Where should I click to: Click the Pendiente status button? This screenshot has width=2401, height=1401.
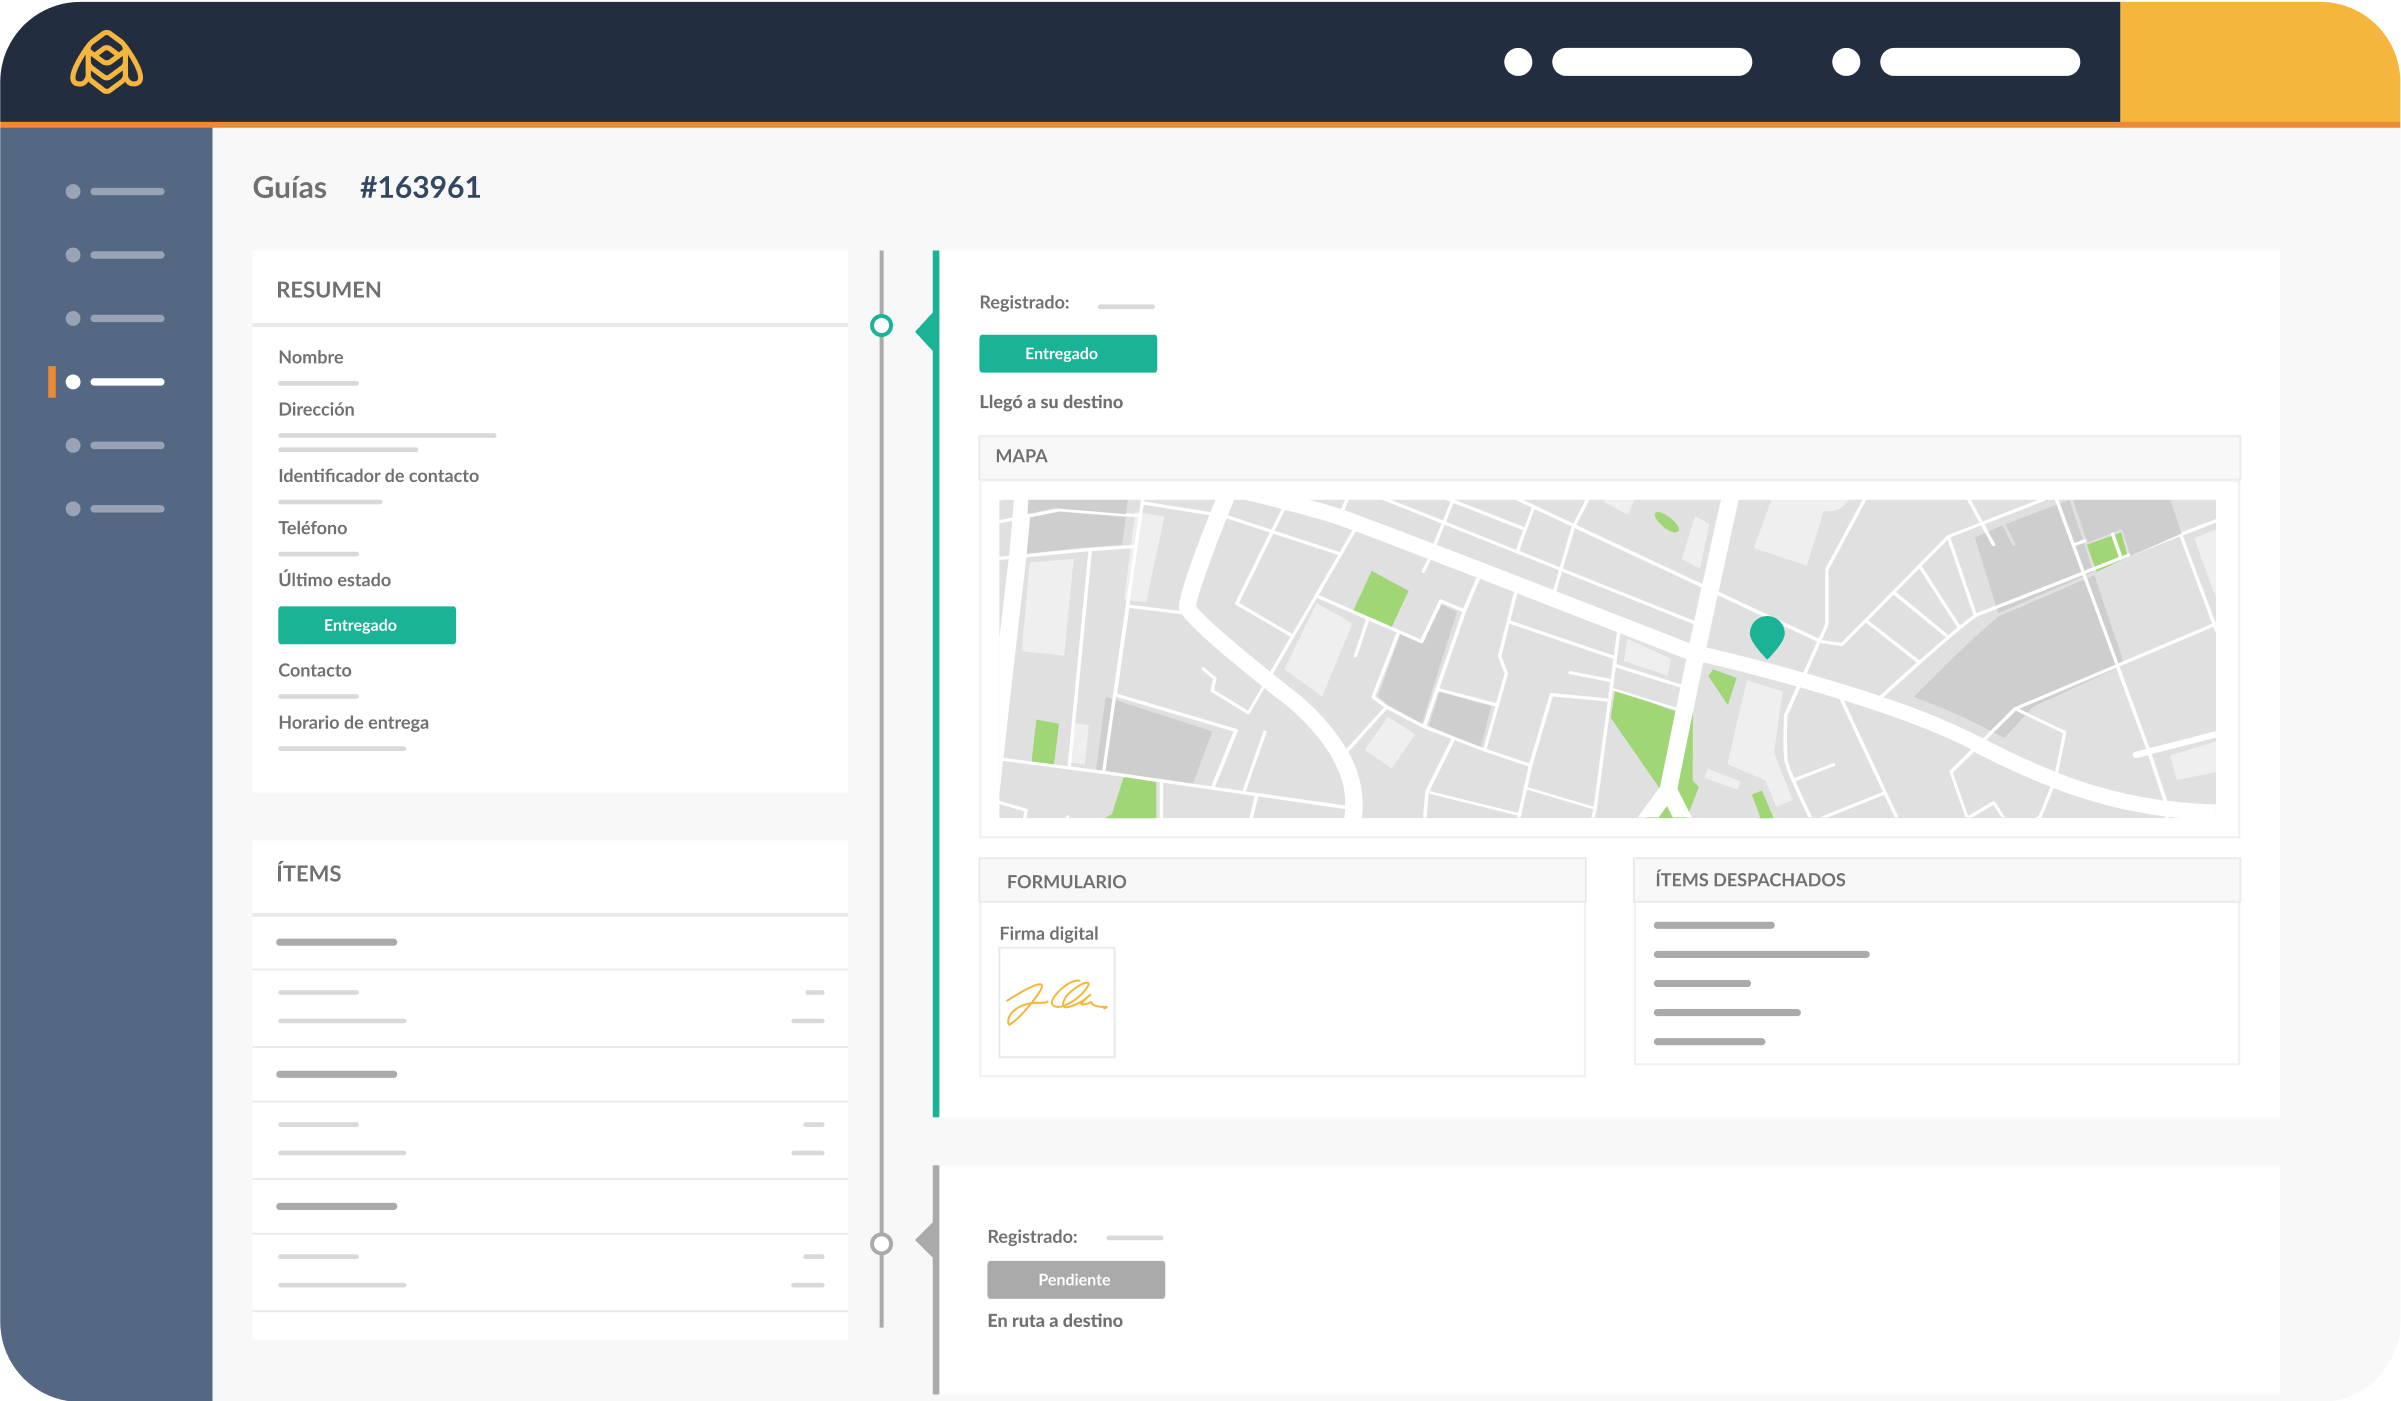point(1076,1280)
